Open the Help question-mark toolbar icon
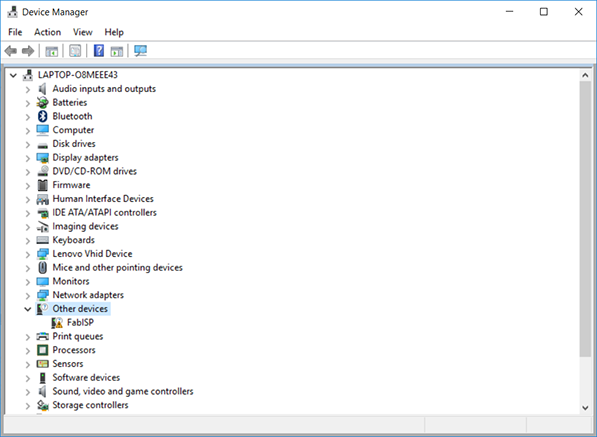 tap(99, 51)
